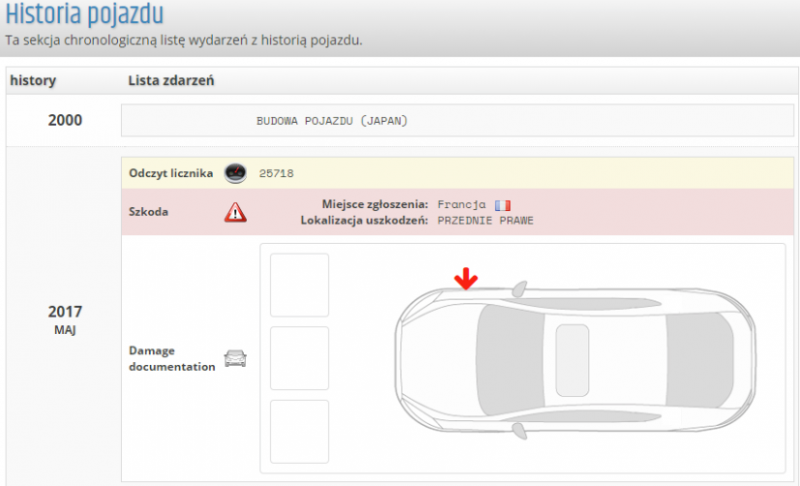The image size is (800, 486).
Task: Select the year 2000 row label
Action: click(x=65, y=121)
